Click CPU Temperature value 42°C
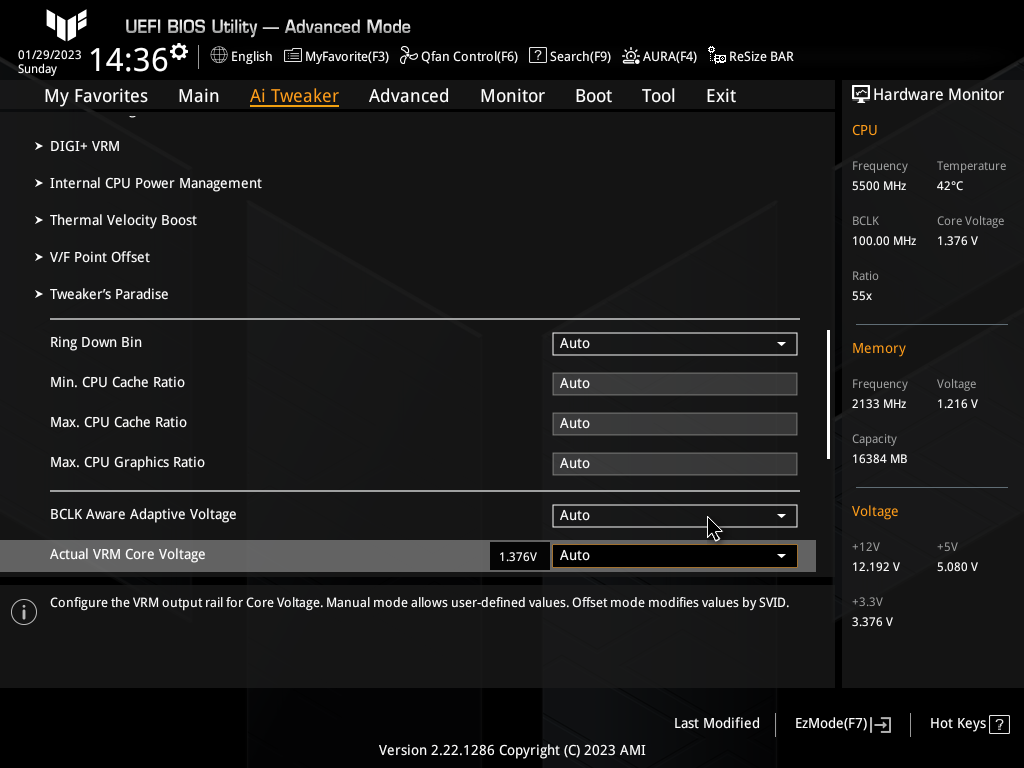The height and width of the screenshot is (768, 1024). pos(950,186)
